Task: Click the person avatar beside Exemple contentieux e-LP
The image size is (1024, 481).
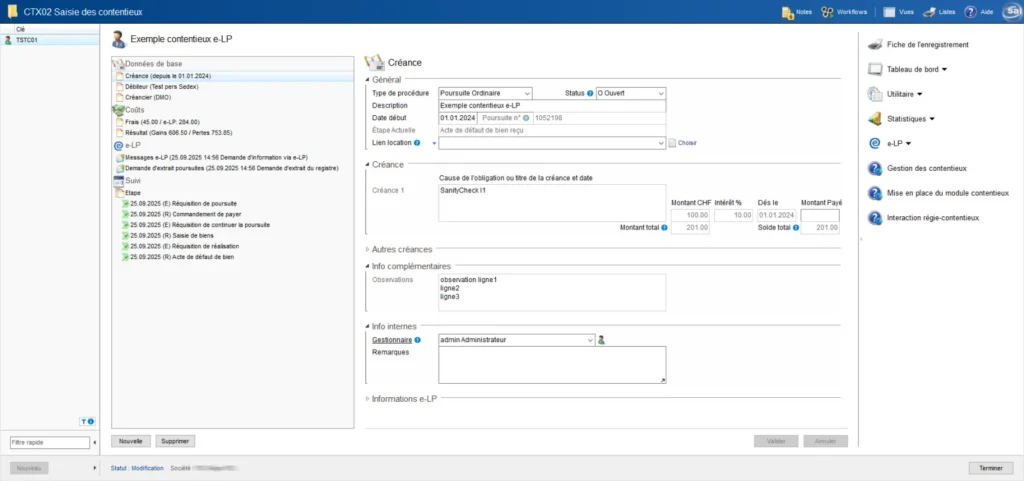Action: tap(118, 39)
